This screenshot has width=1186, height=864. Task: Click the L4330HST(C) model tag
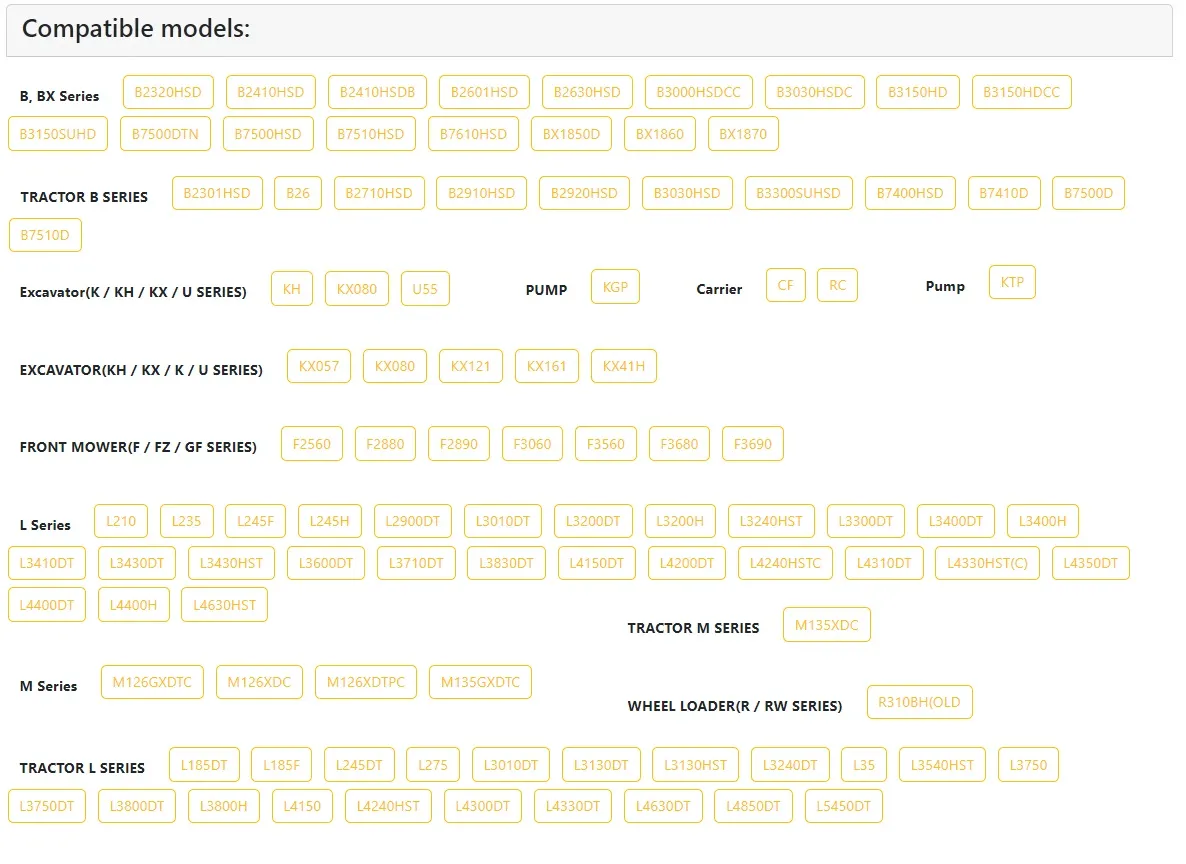[x=987, y=563]
